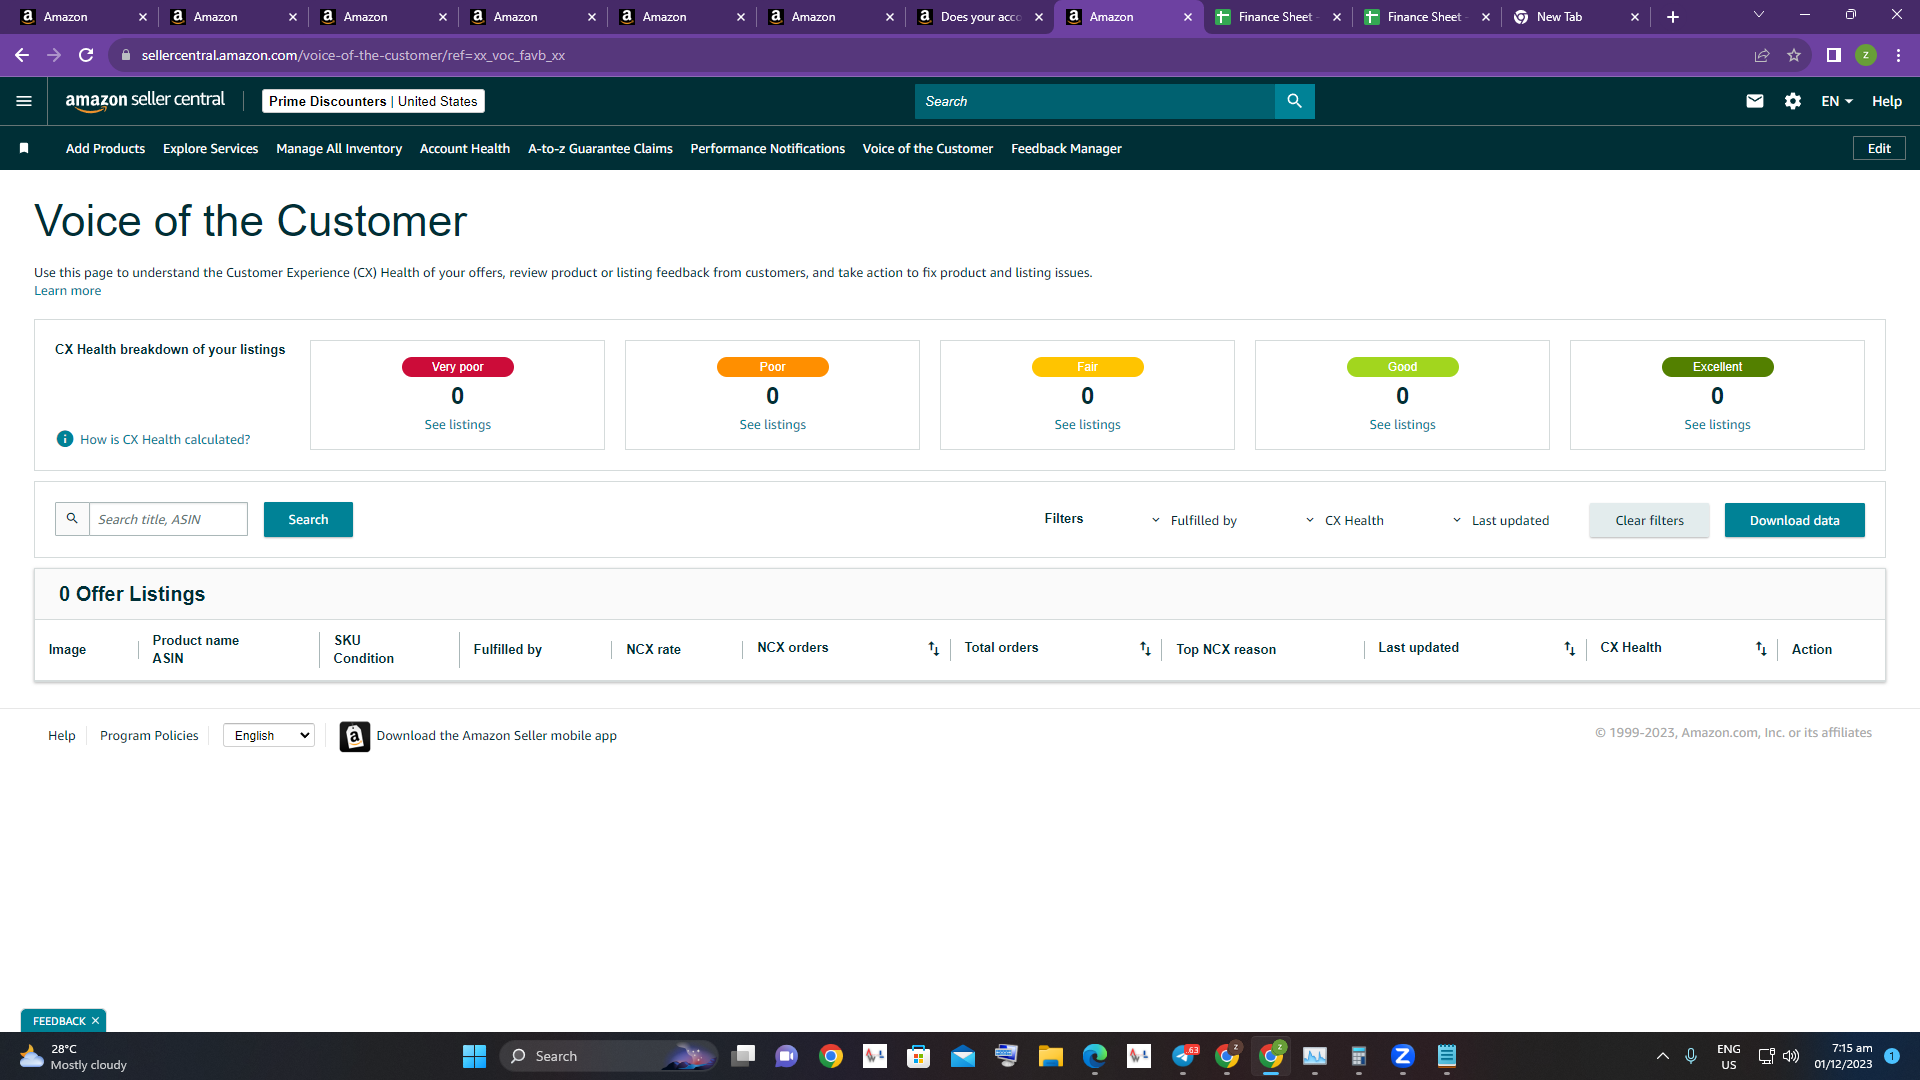This screenshot has height=1080, width=1920.
Task: Open the browser side panel icon
Action: coord(1833,55)
